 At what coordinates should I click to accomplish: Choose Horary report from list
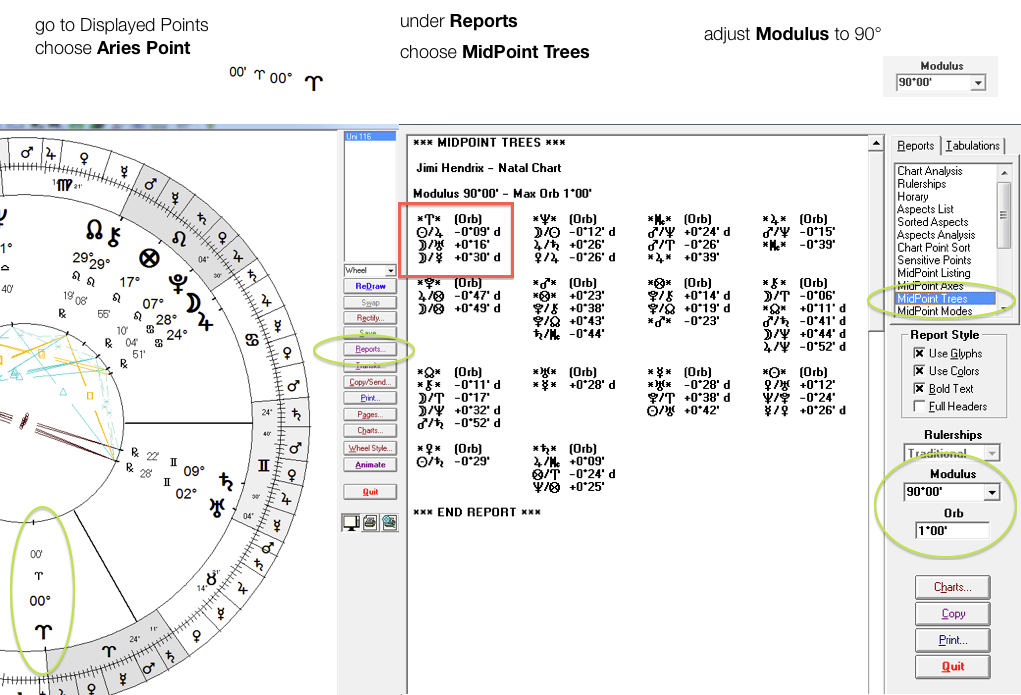click(912, 197)
